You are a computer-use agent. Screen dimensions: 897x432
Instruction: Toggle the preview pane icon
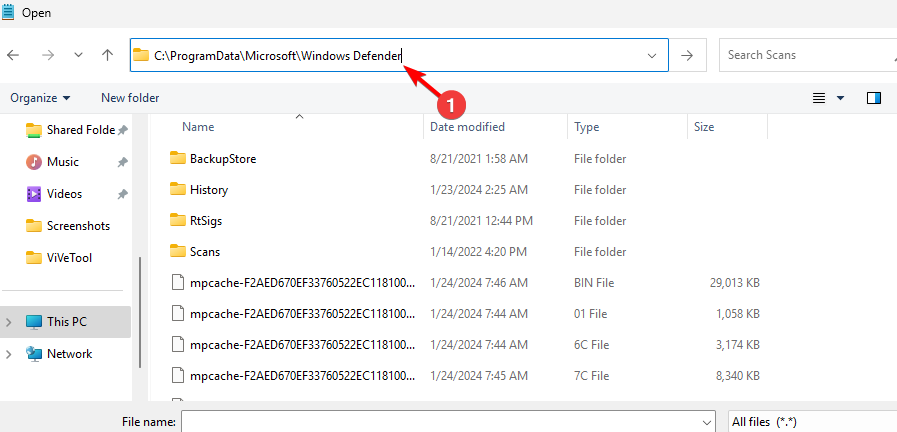tap(874, 98)
